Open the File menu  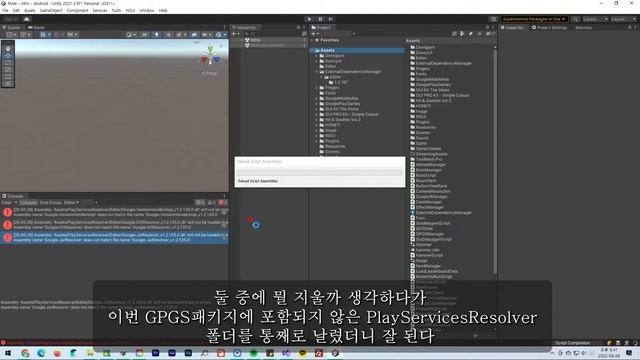pos(5,11)
